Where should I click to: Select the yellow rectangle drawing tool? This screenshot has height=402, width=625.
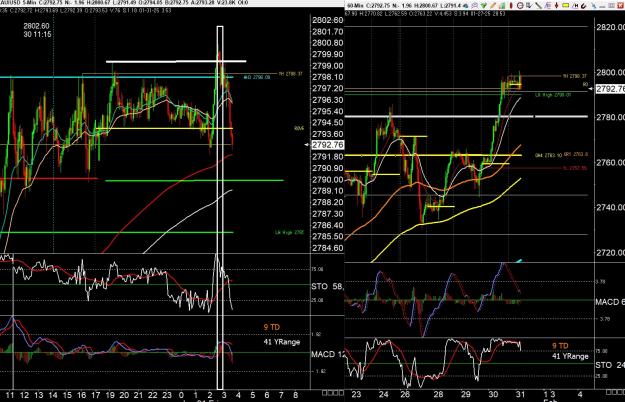click(x=566, y=6)
